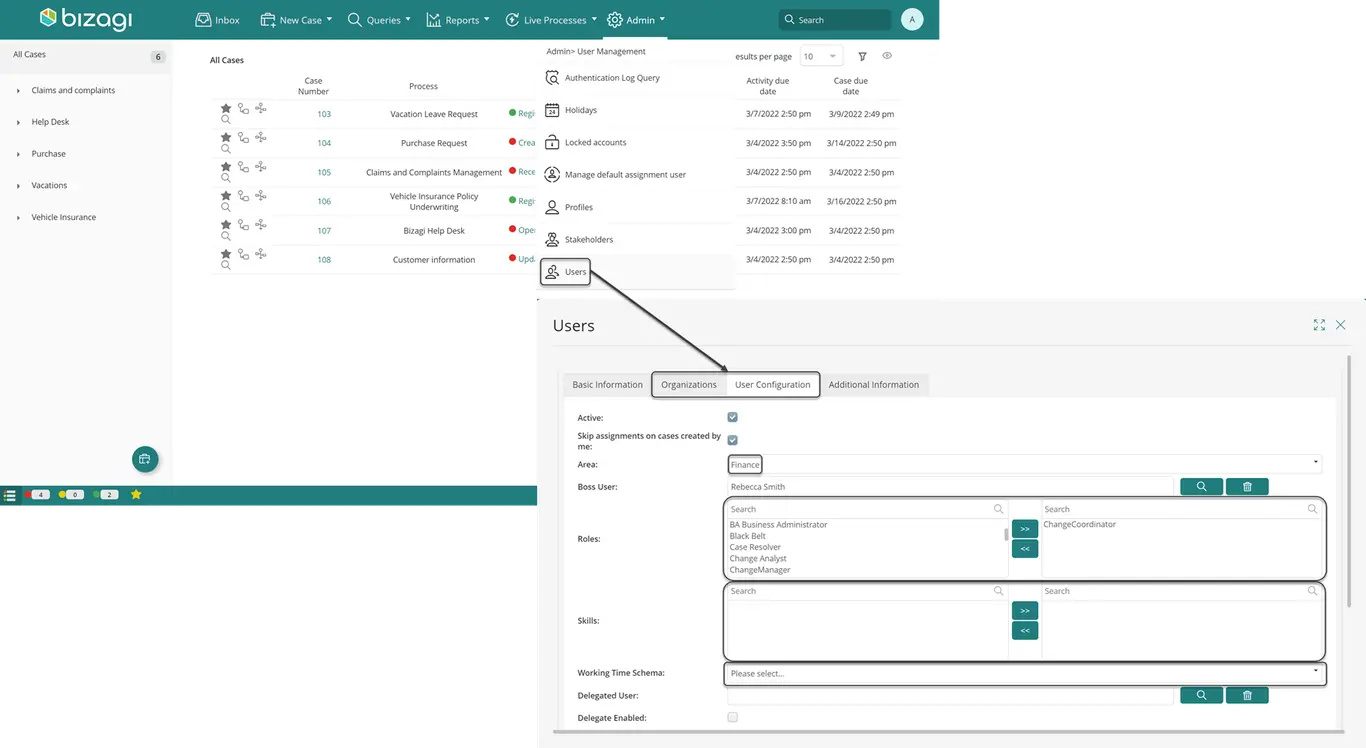Click the filter funnel icon above the cases table
1366x748 pixels.
862,57
